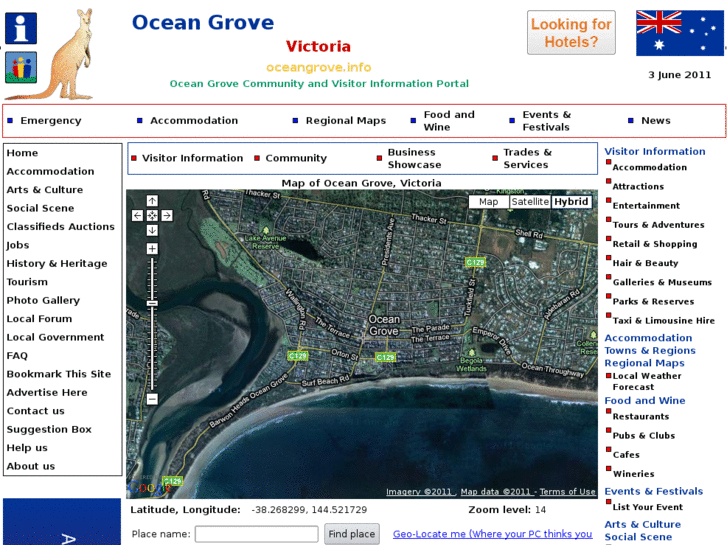This screenshot has height=545, width=727.
Task: Click the map zoom slider handle
Action: pyautogui.click(x=152, y=303)
